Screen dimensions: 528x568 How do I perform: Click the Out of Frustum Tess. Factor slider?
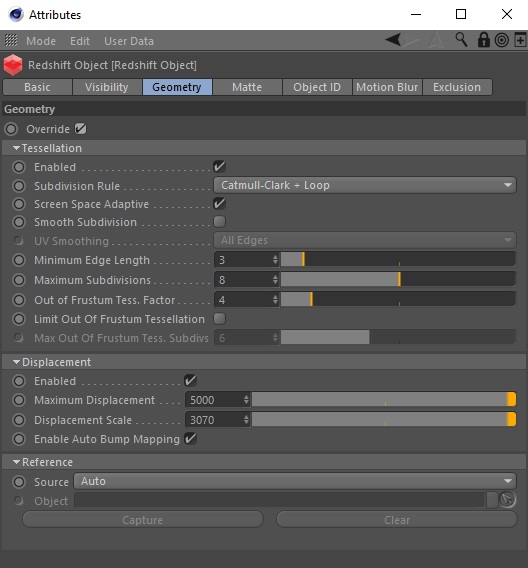pyautogui.click(x=398, y=299)
